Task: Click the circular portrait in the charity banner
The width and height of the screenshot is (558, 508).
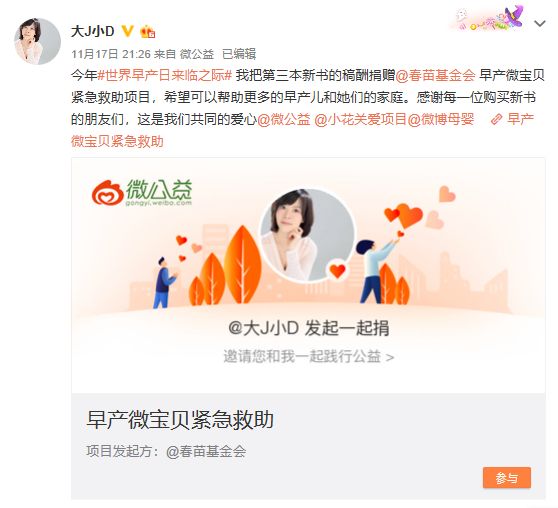Action: [308, 235]
